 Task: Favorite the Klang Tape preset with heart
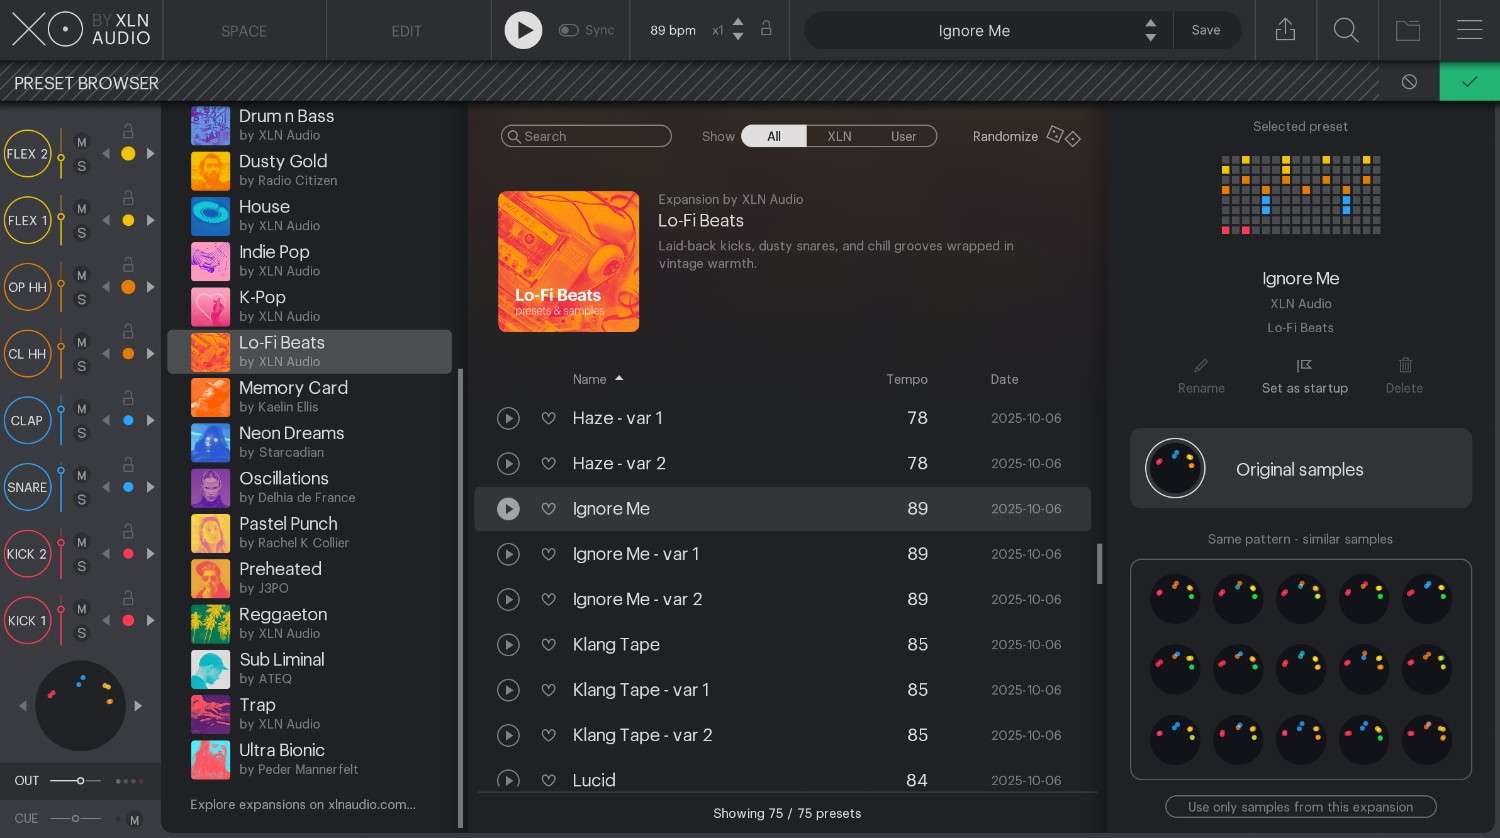coord(548,645)
